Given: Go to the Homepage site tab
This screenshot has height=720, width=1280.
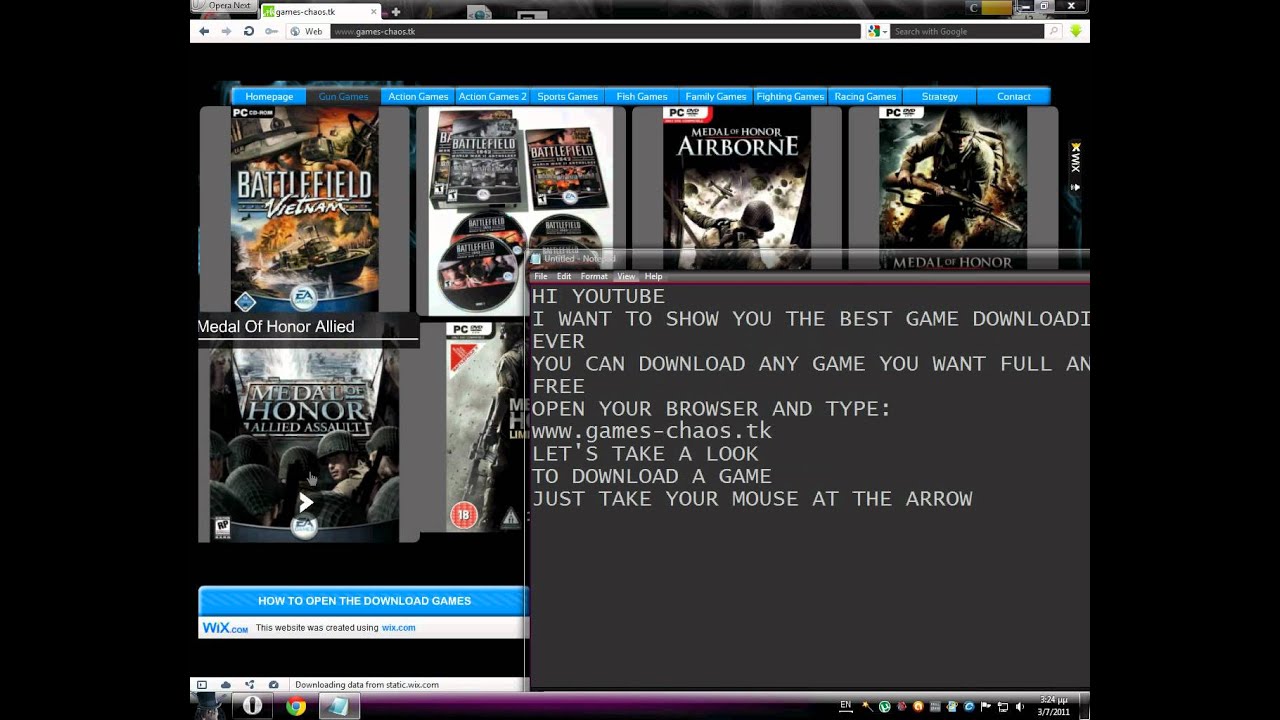Looking at the screenshot, I should [269, 97].
